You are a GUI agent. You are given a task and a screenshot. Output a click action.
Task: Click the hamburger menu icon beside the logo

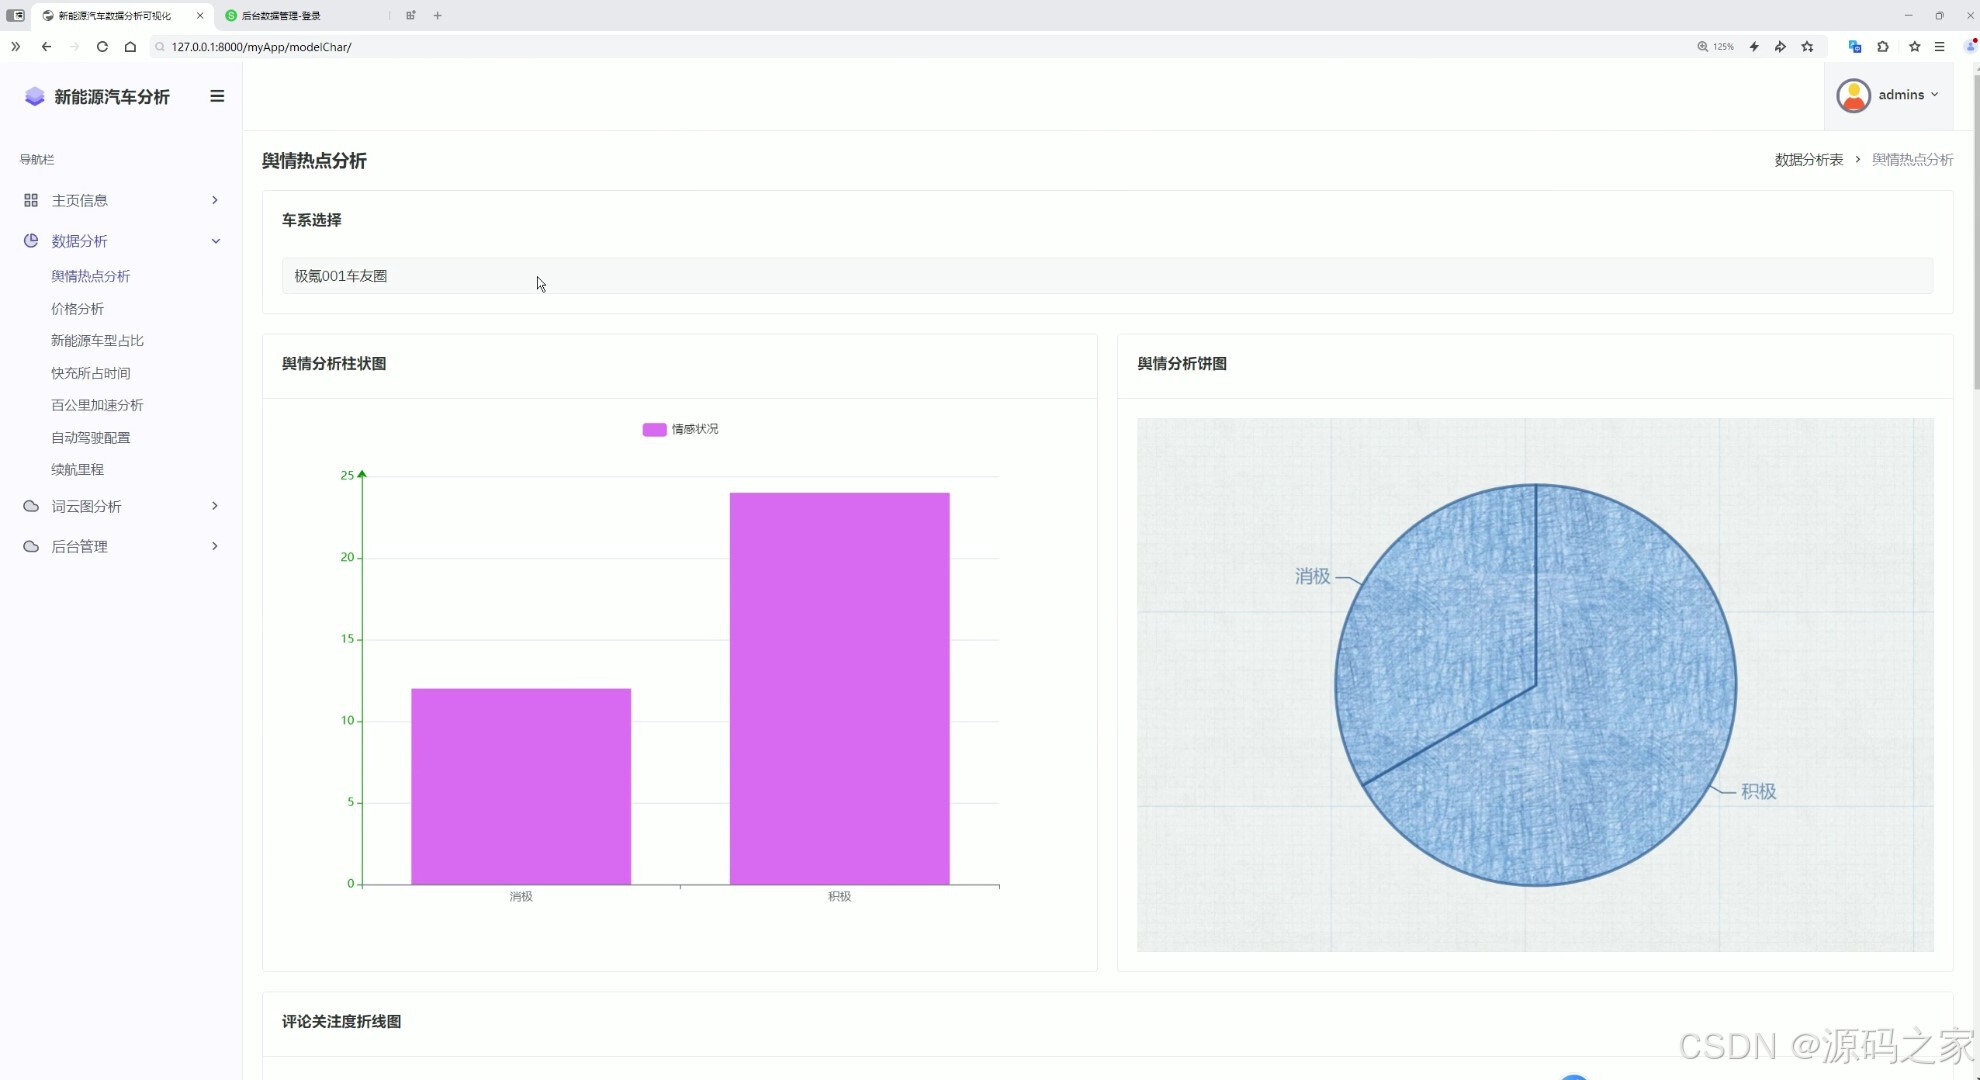(x=217, y=96)
